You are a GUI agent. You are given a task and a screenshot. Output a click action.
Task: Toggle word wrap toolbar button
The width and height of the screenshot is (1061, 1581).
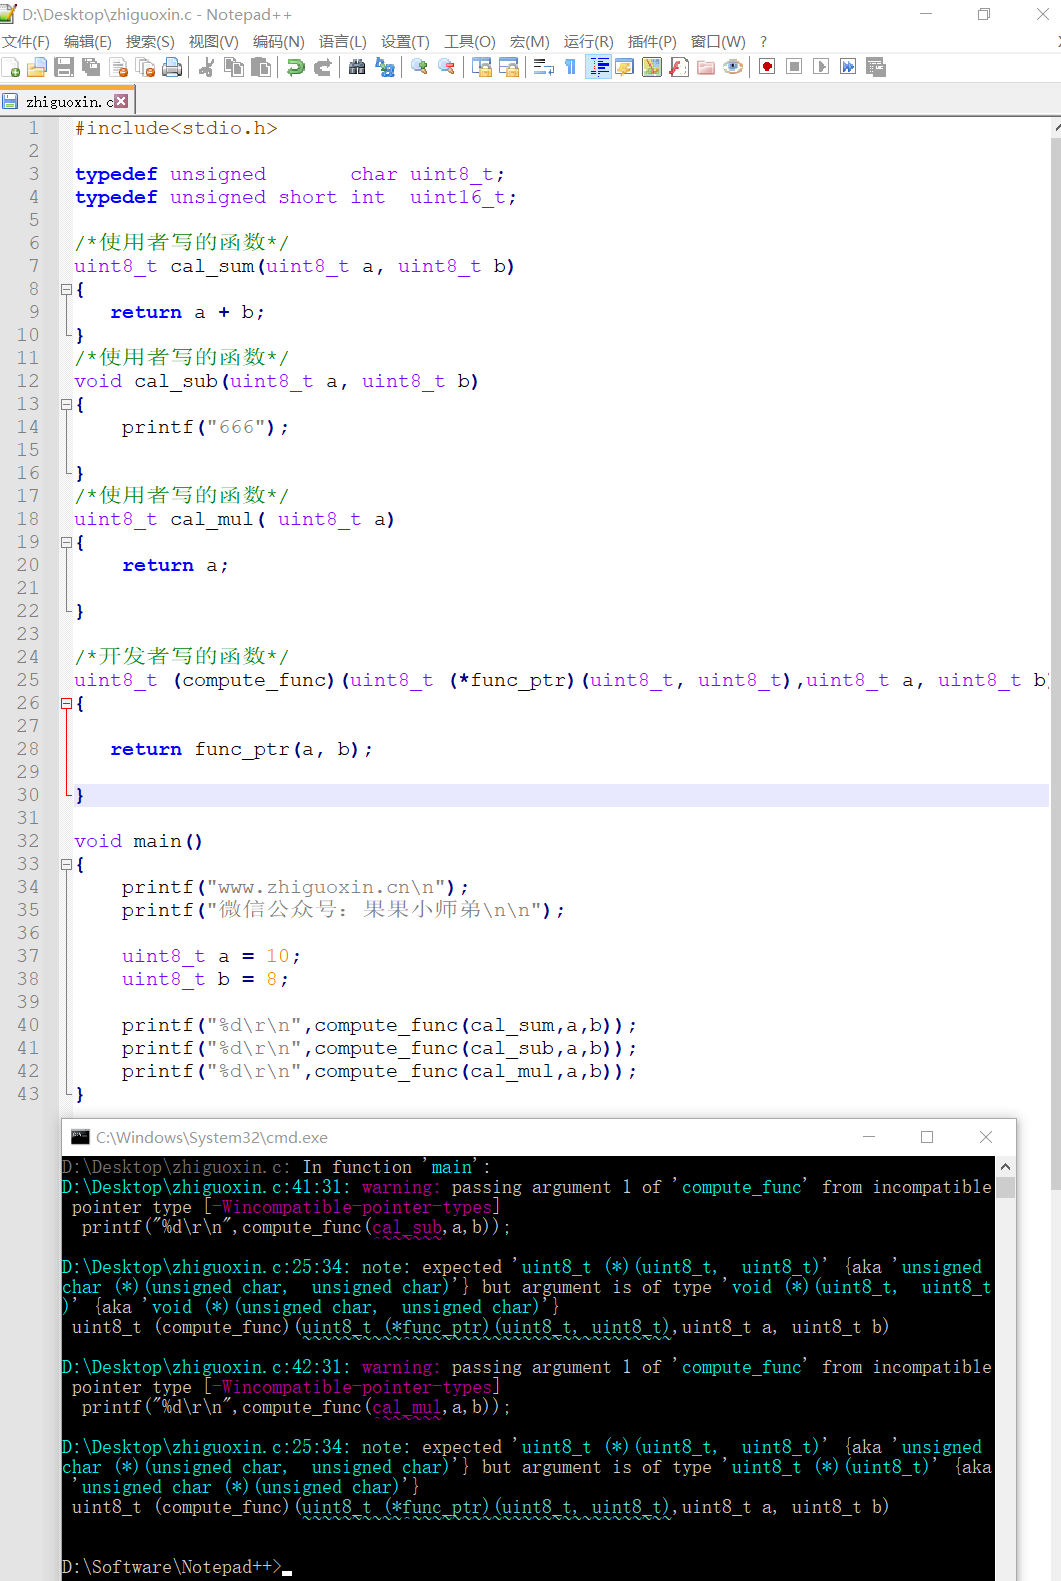(544, 67)
